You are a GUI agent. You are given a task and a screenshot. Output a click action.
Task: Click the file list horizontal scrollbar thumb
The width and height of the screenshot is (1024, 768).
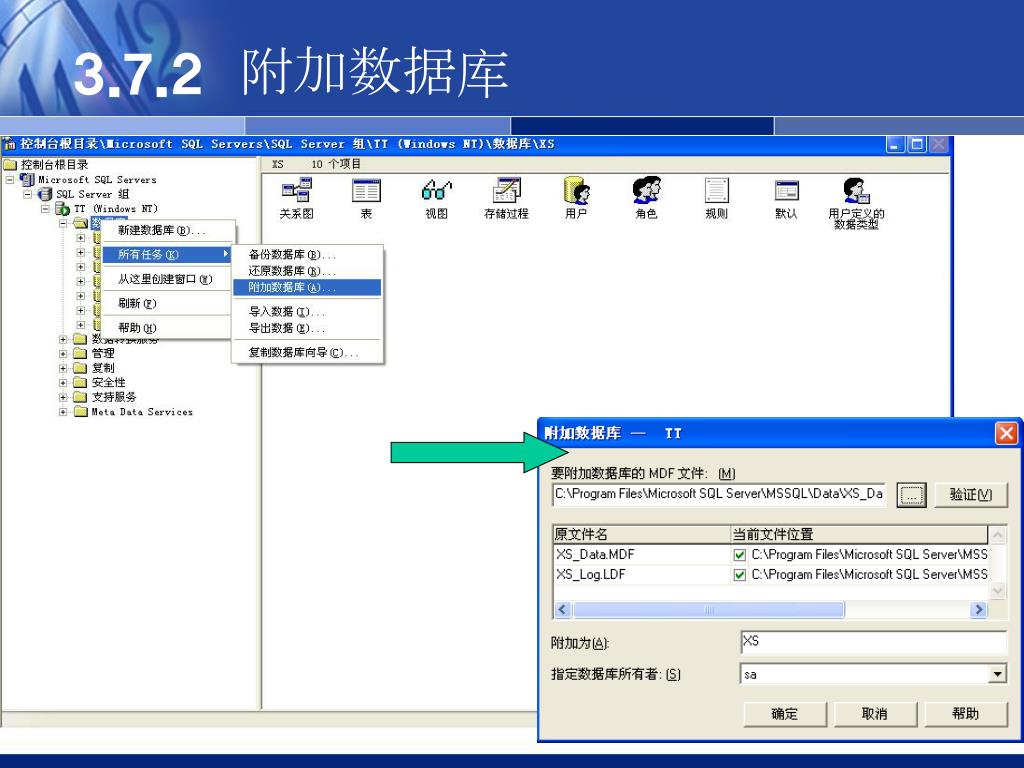tap(708, 610)
